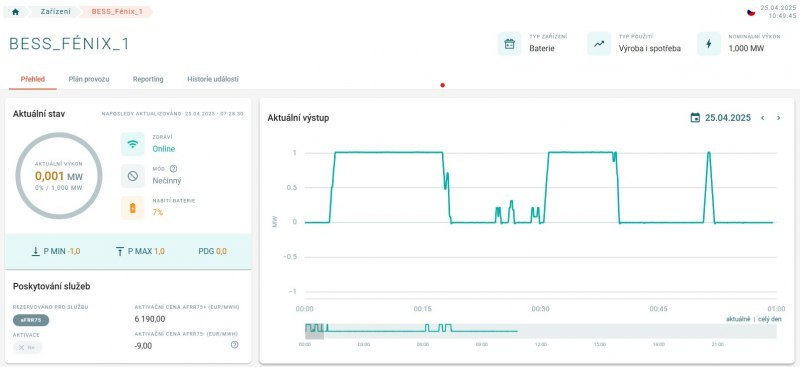Select the 'aktuálně' chart view
The image size is (800, 367).
coord(738,319)
